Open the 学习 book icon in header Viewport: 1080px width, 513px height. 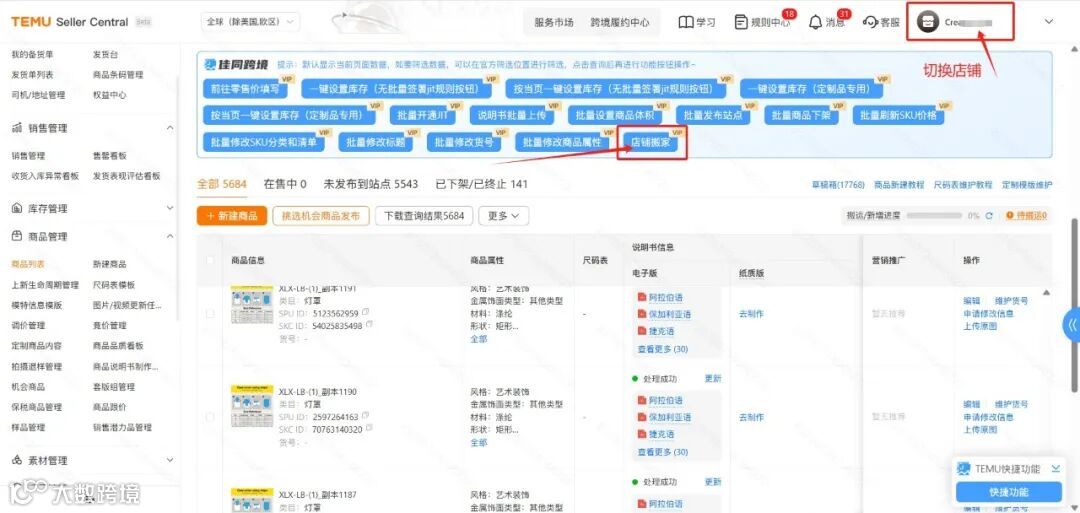pos(685,22)
